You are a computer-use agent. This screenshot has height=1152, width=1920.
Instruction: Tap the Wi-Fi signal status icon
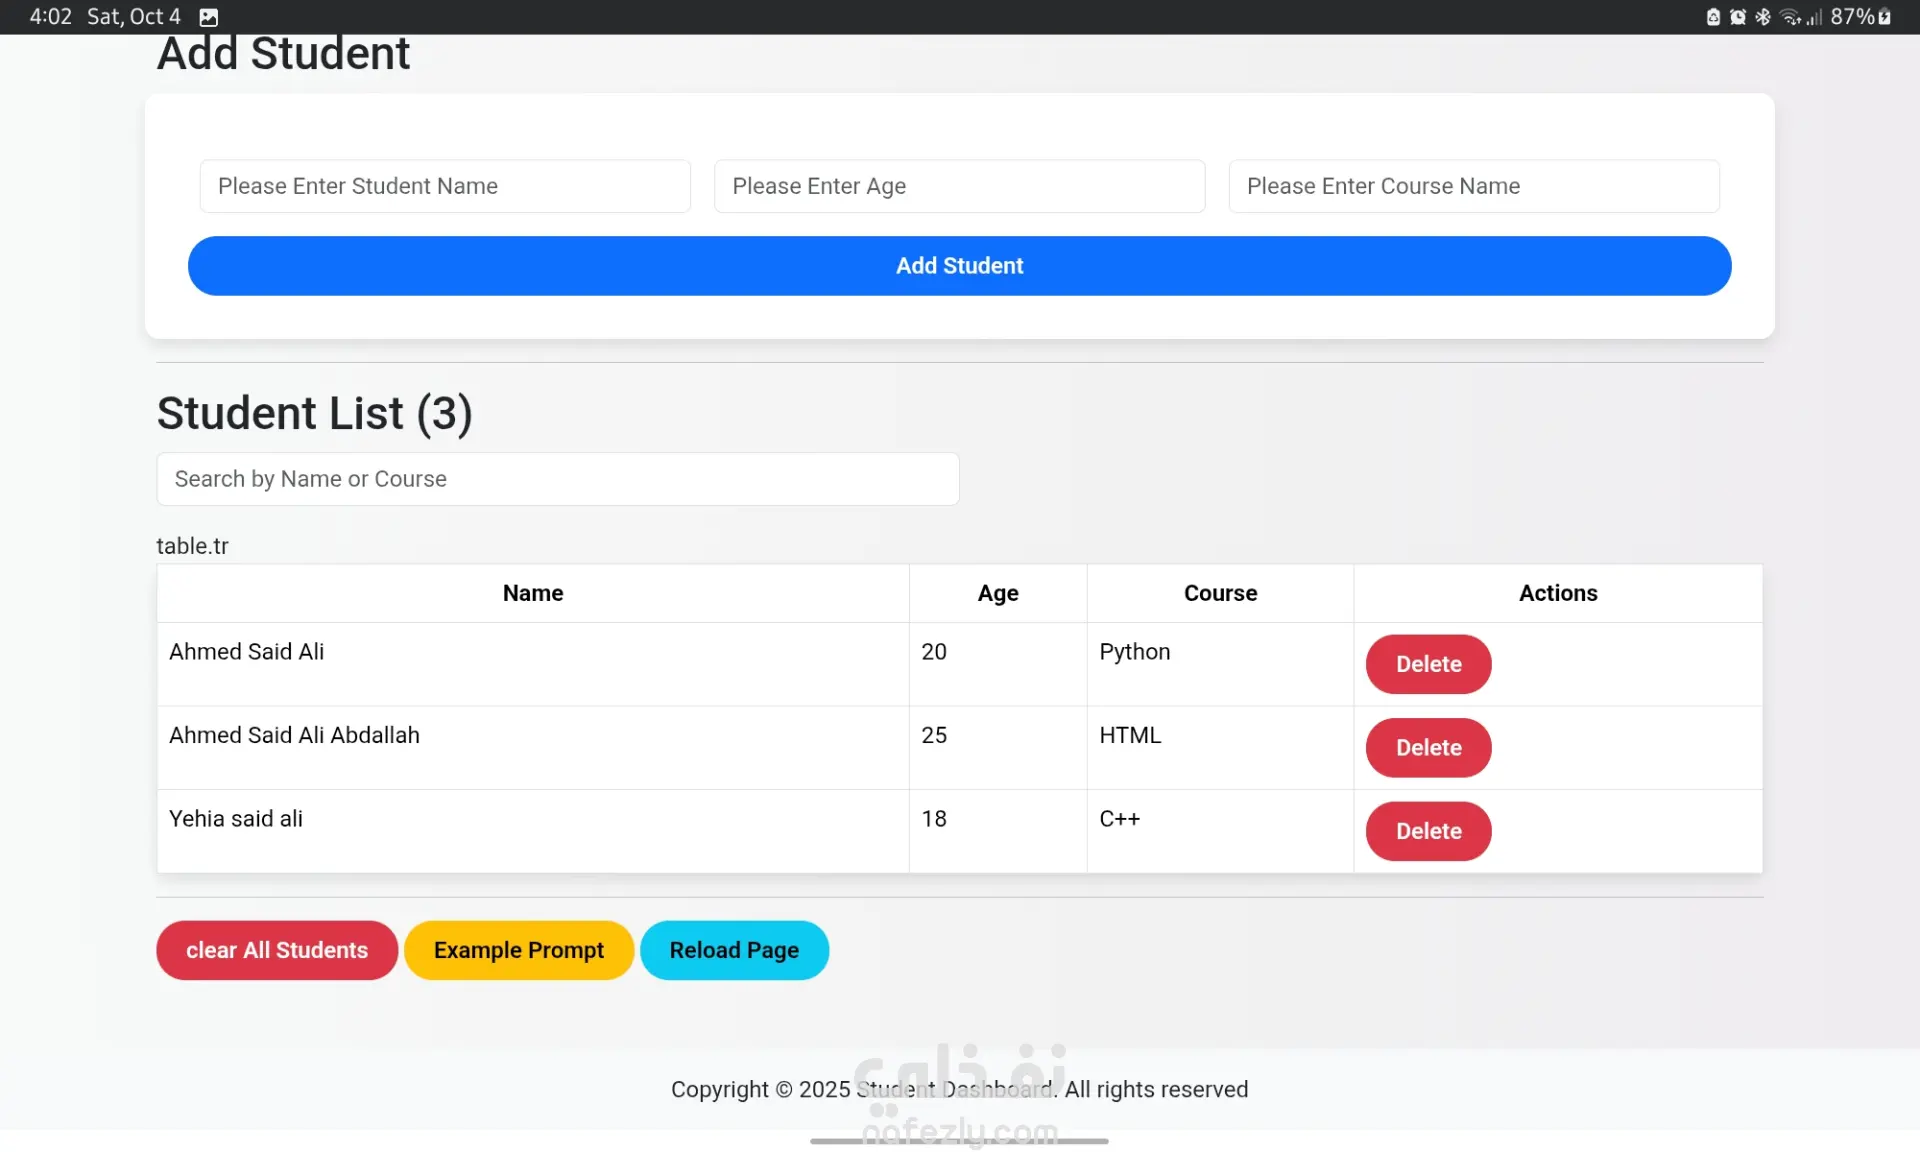1790,17
